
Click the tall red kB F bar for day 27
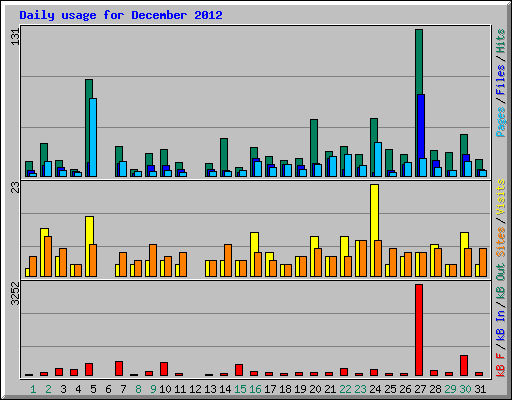419,330
